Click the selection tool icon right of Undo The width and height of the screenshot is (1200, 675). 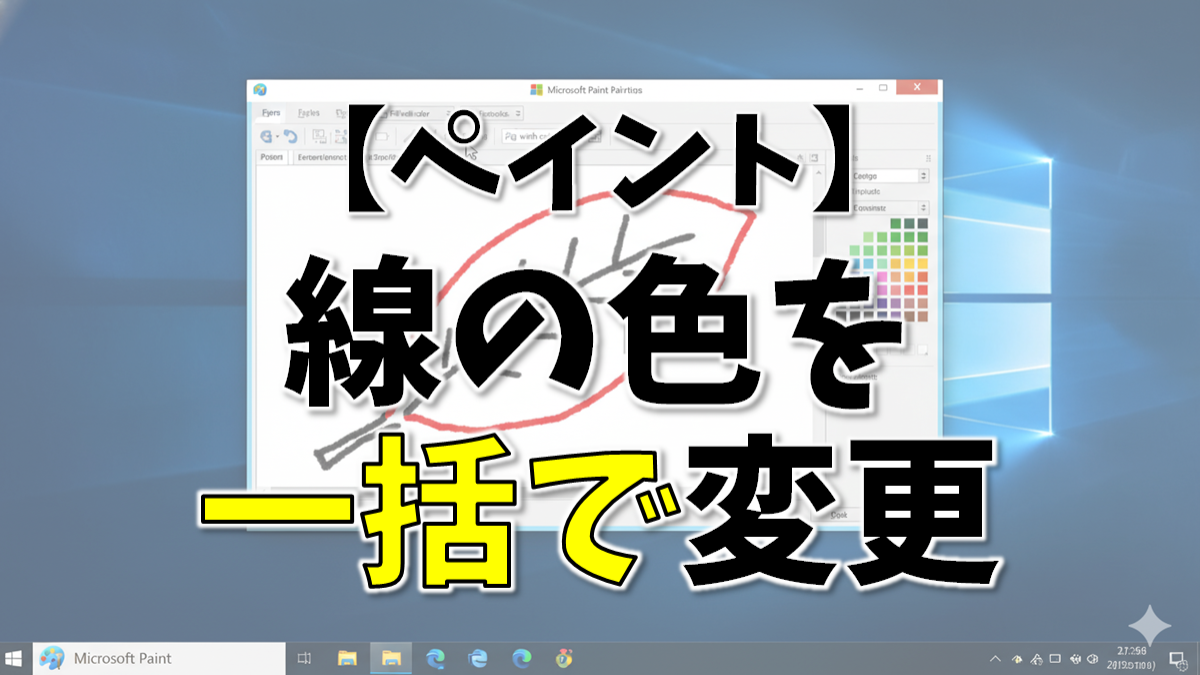319,137
